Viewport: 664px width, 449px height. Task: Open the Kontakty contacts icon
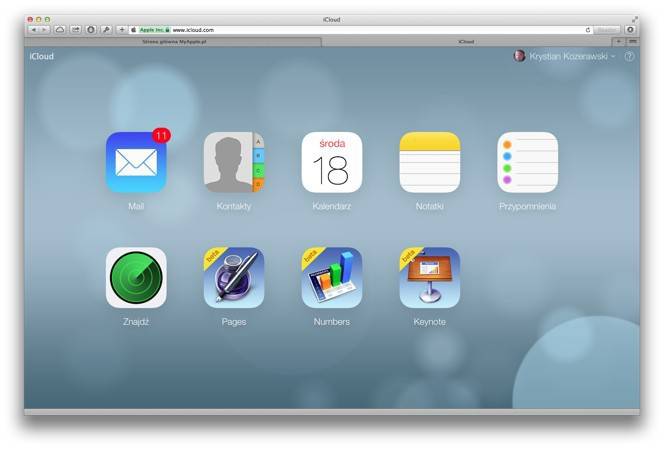[234, 162]
